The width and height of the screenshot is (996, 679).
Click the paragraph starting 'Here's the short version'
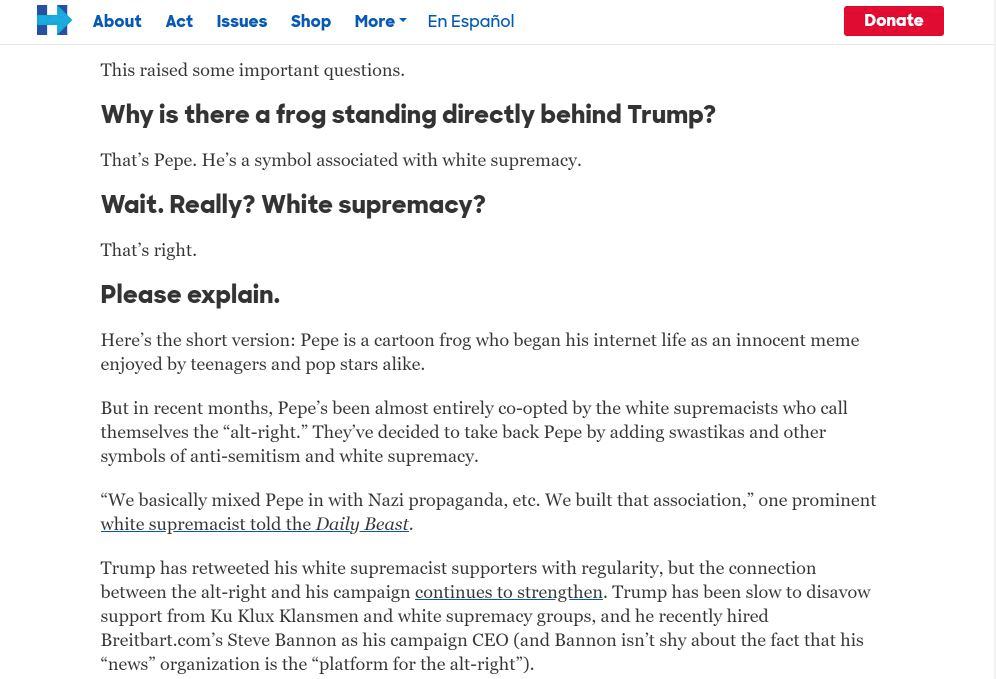tap(480, 352)
